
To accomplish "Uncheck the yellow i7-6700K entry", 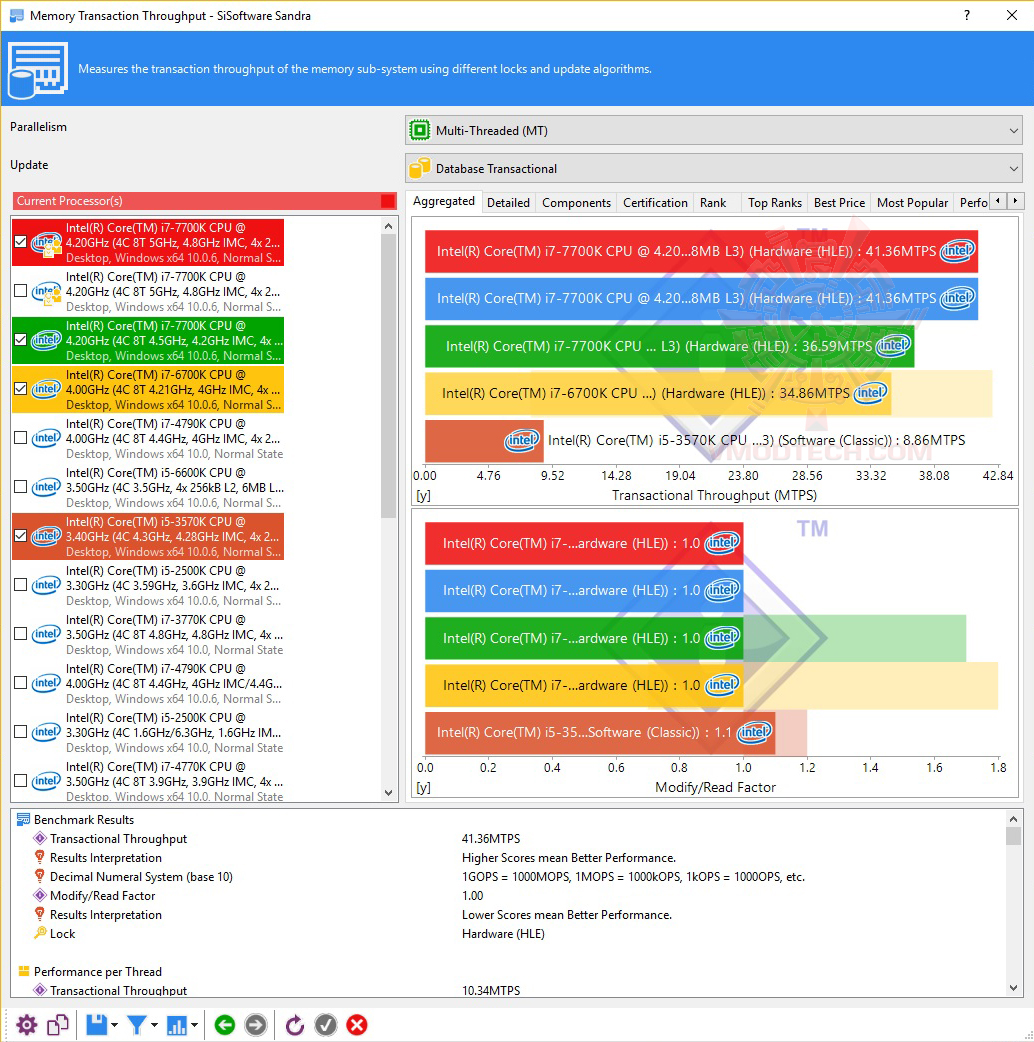I will 21,389.
